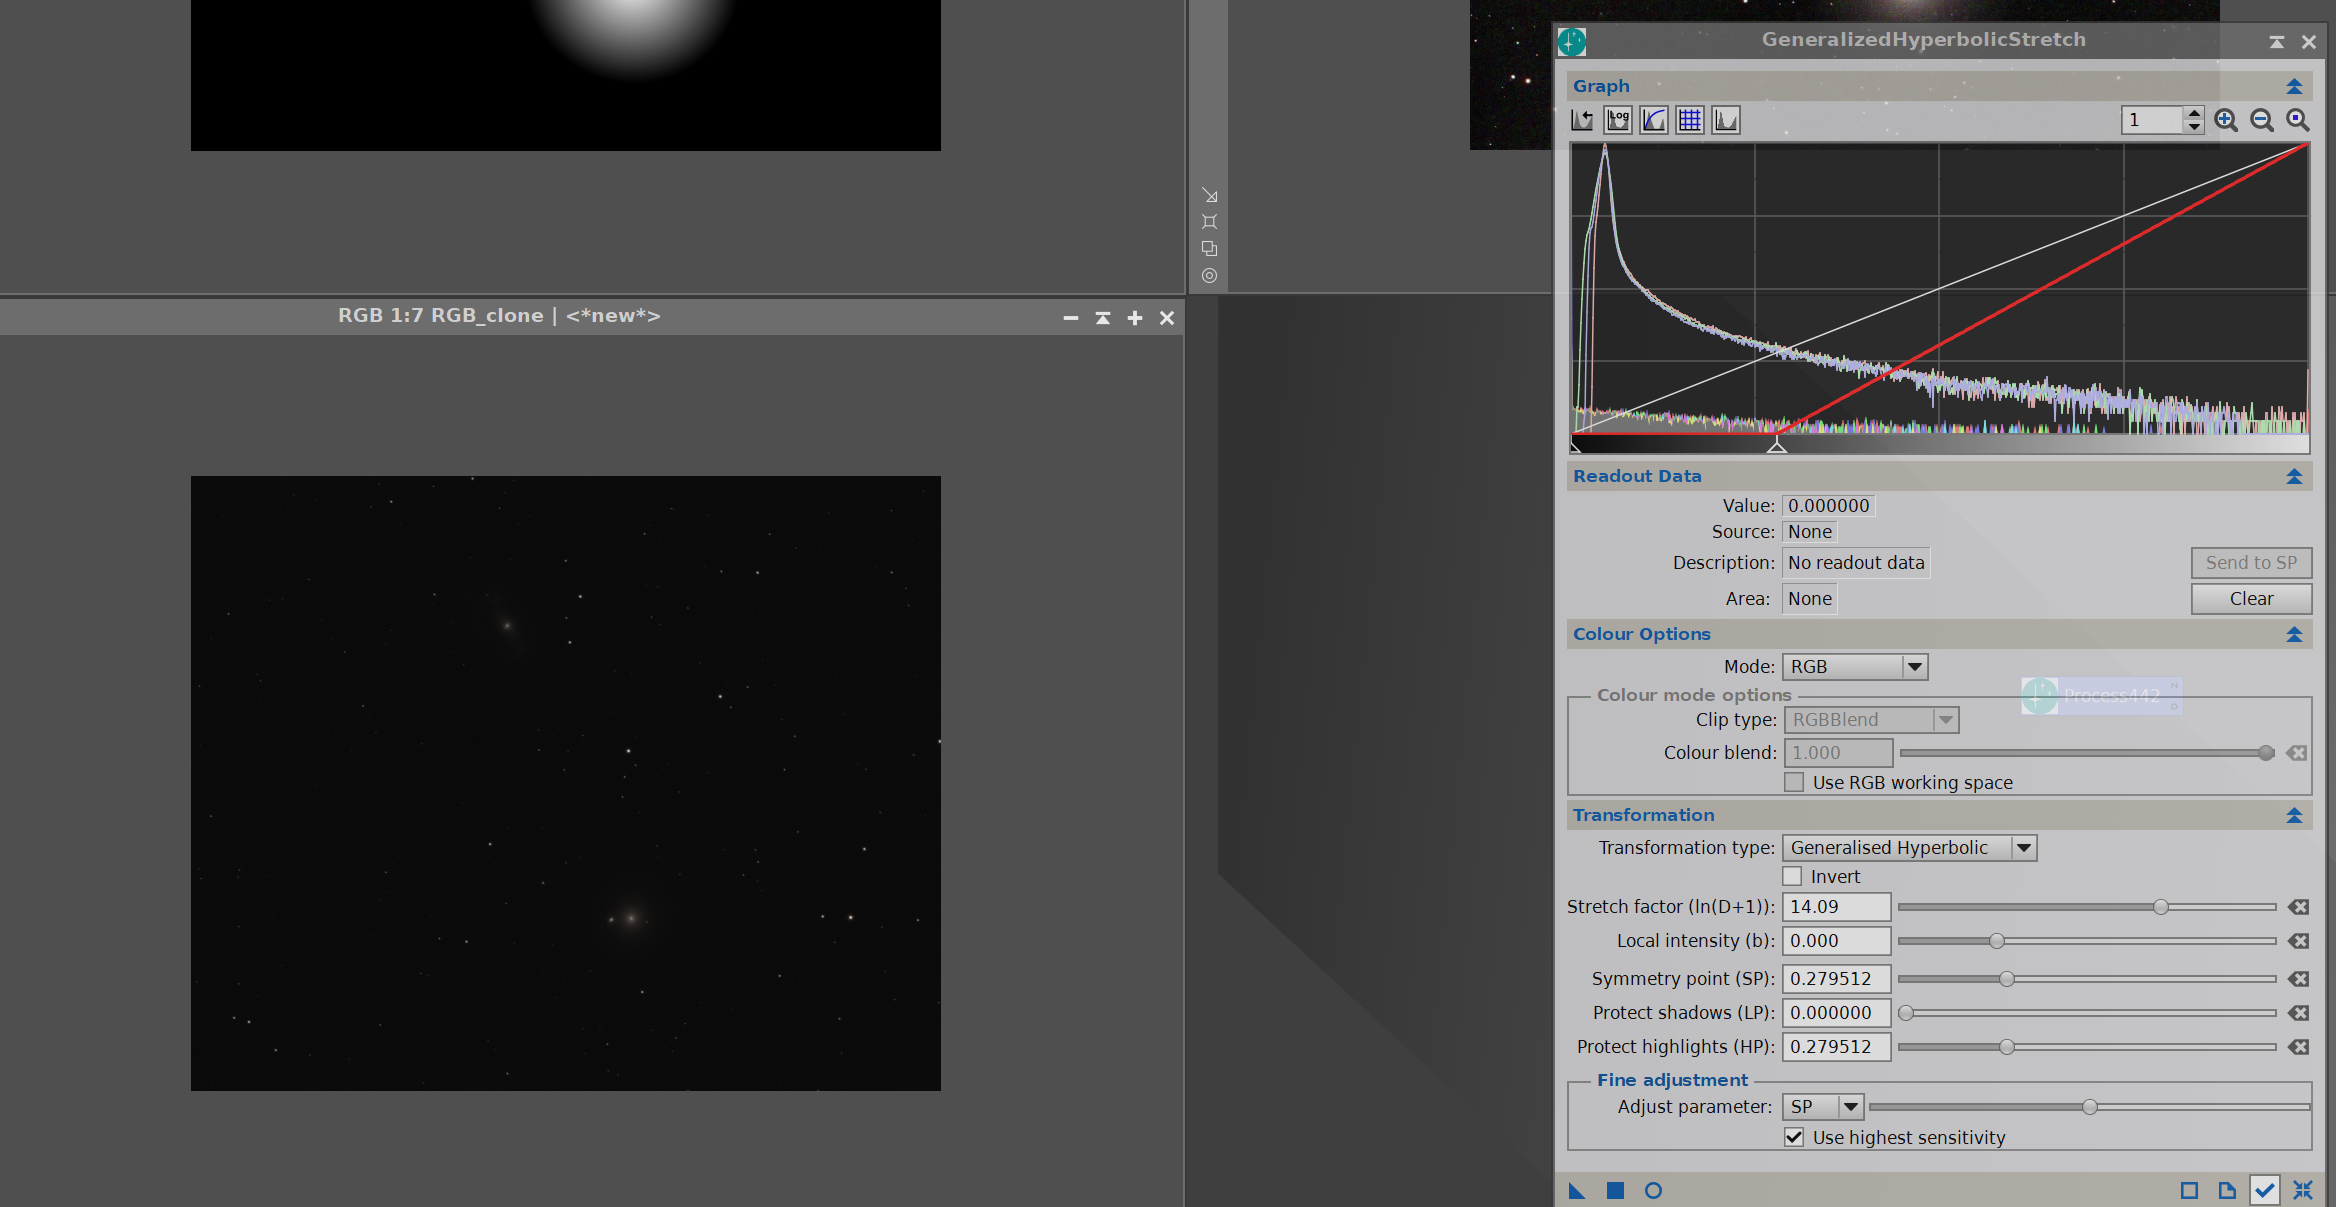Open the Transformation type dropdown
Image resolution: width=2336 pixels, height=1207 pixels.
(x=1910, y=848)
